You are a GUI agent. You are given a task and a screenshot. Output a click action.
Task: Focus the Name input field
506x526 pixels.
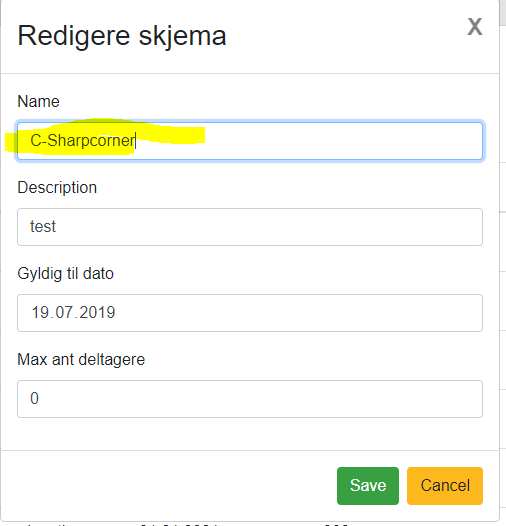pyautogui.click(x=250, y=141)
